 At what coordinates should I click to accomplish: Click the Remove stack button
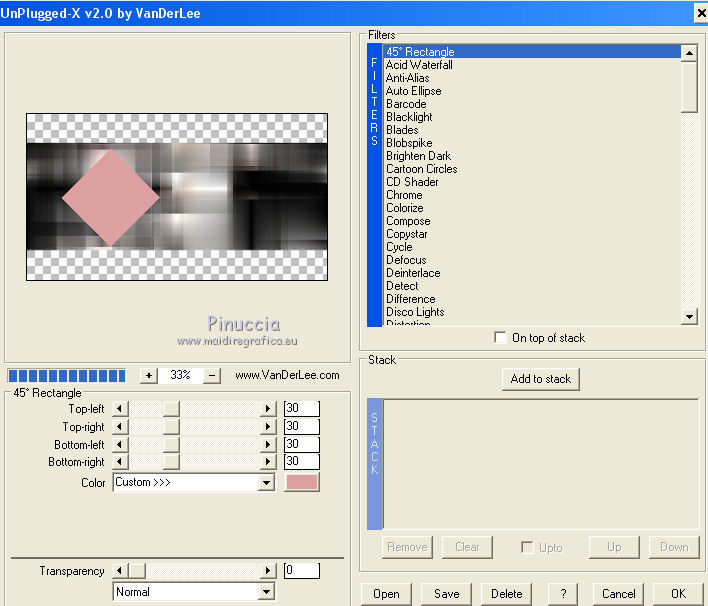tap(407, 547)
